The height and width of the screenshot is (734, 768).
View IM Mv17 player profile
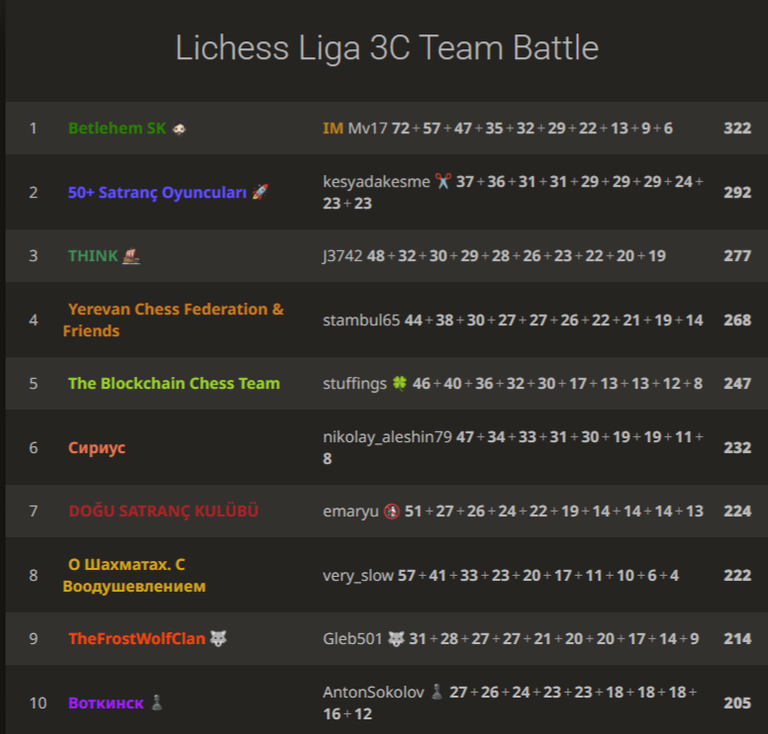[x=355, y=128]
